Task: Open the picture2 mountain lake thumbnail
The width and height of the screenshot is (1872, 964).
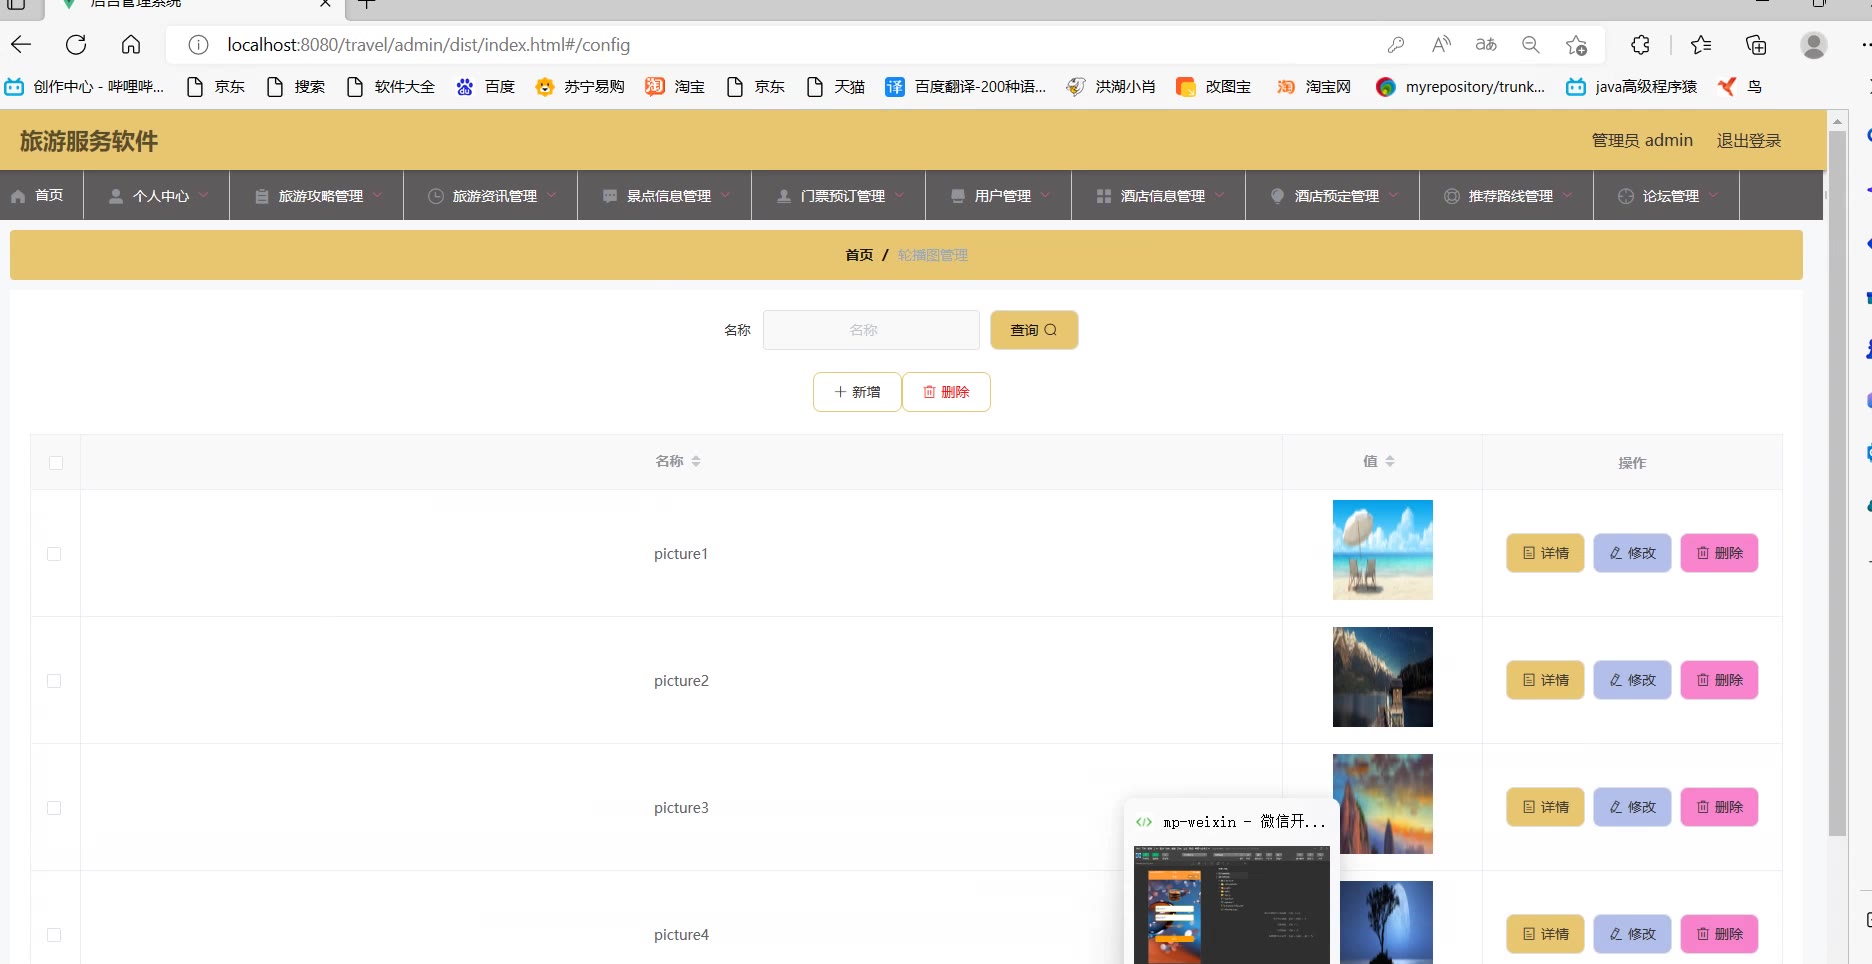Action: (x=1383, y=677)
